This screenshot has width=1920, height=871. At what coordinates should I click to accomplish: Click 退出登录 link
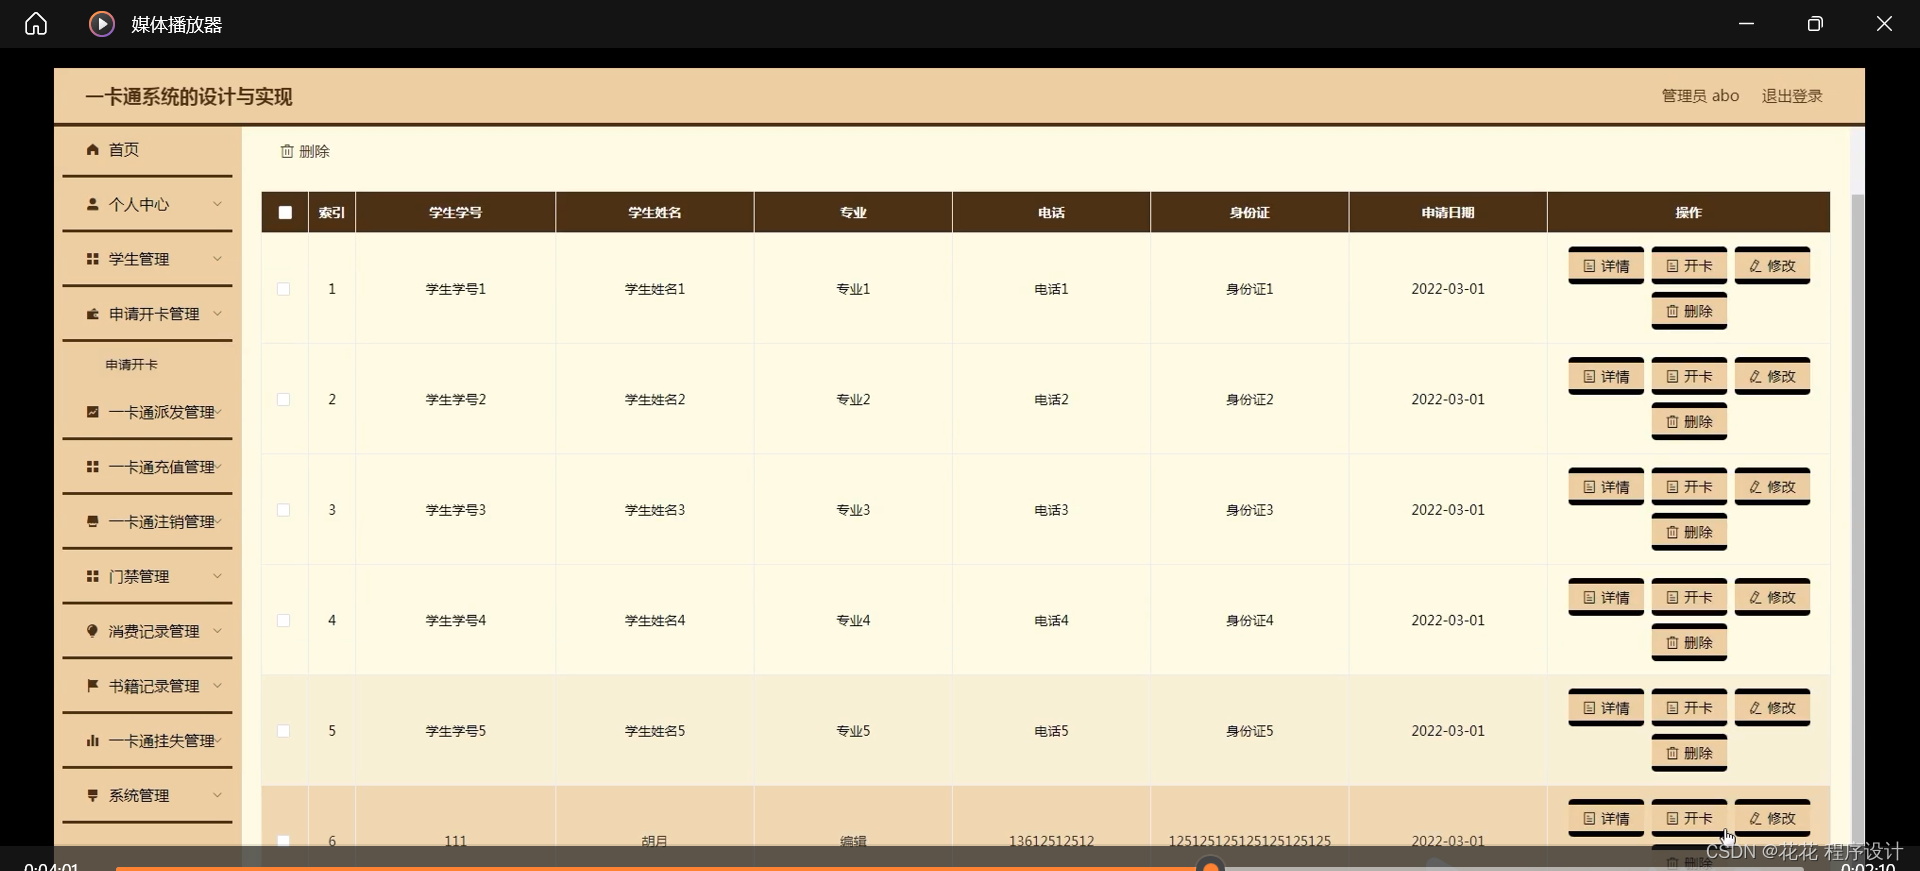[x=1792, y=96]
